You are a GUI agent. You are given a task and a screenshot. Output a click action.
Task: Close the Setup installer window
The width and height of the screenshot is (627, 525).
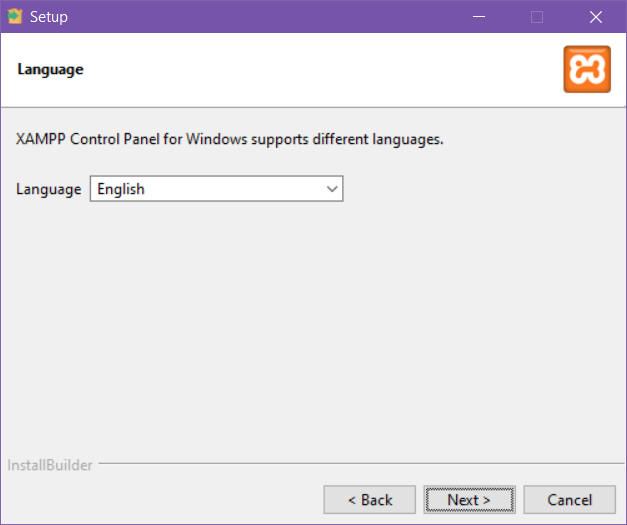(x=596, y=17)
